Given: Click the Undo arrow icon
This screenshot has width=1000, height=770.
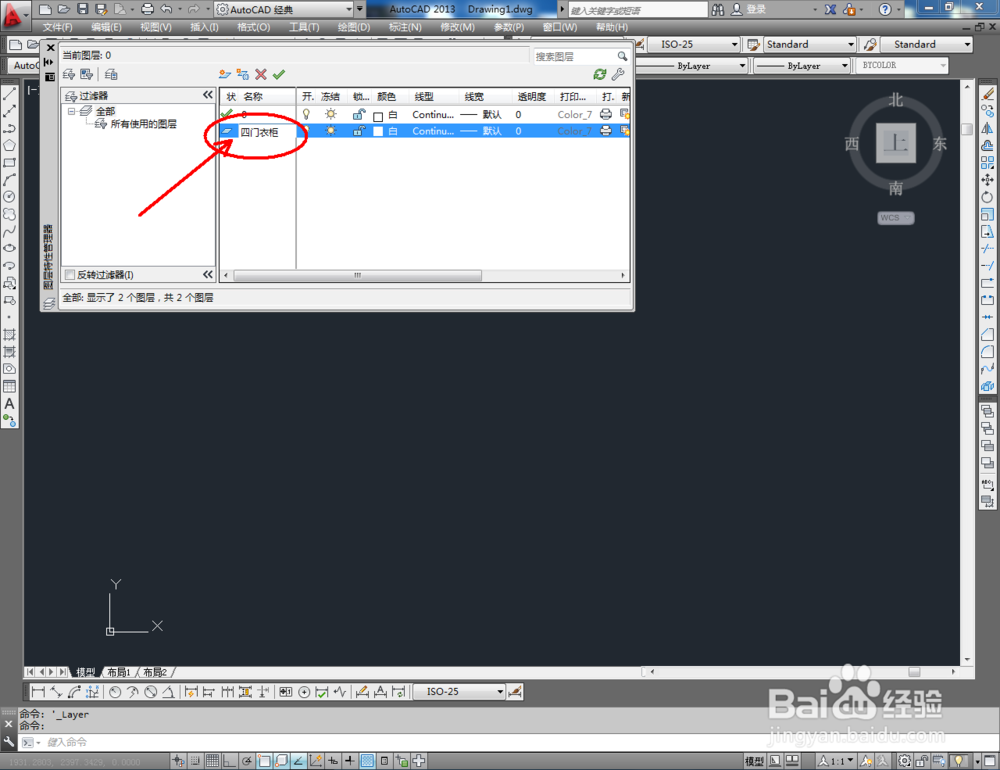Looking at the screenshot, I should [x=166, y=9].
